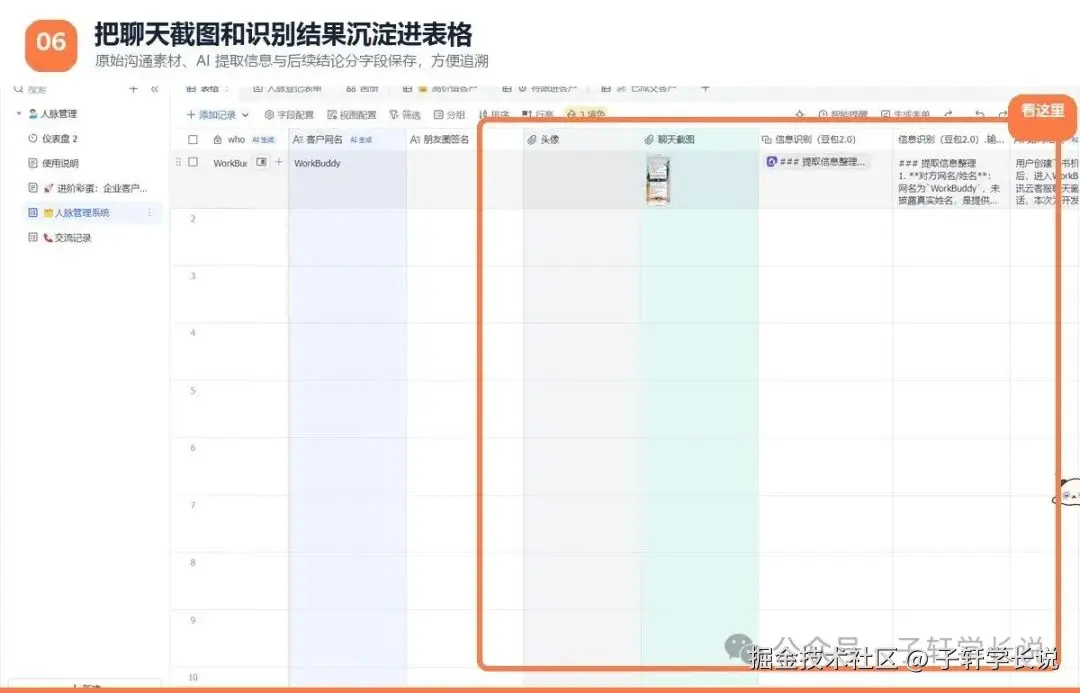Open 字段配置 settings

coord(289,114)
